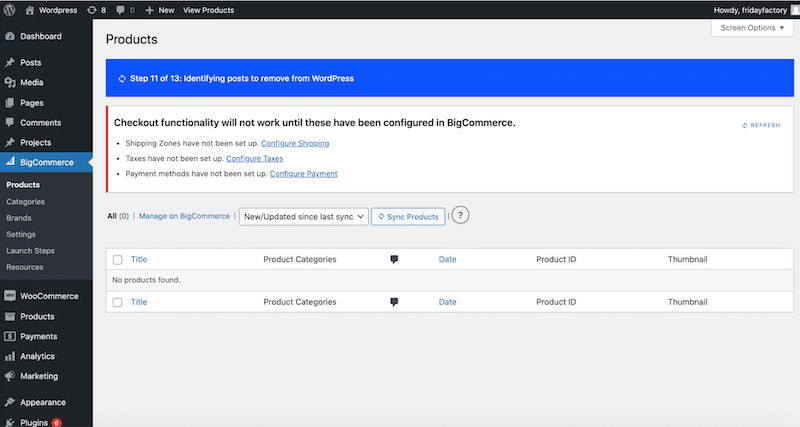Tick the select-all checkbox in table header

[x=118, y=260]
